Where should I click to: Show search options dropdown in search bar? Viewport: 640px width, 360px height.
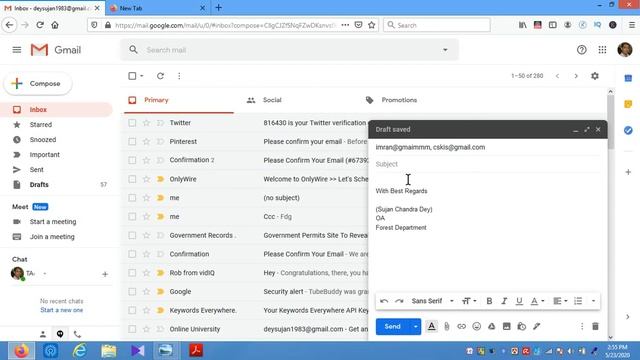pyautogui.click(x=445, y=50)
